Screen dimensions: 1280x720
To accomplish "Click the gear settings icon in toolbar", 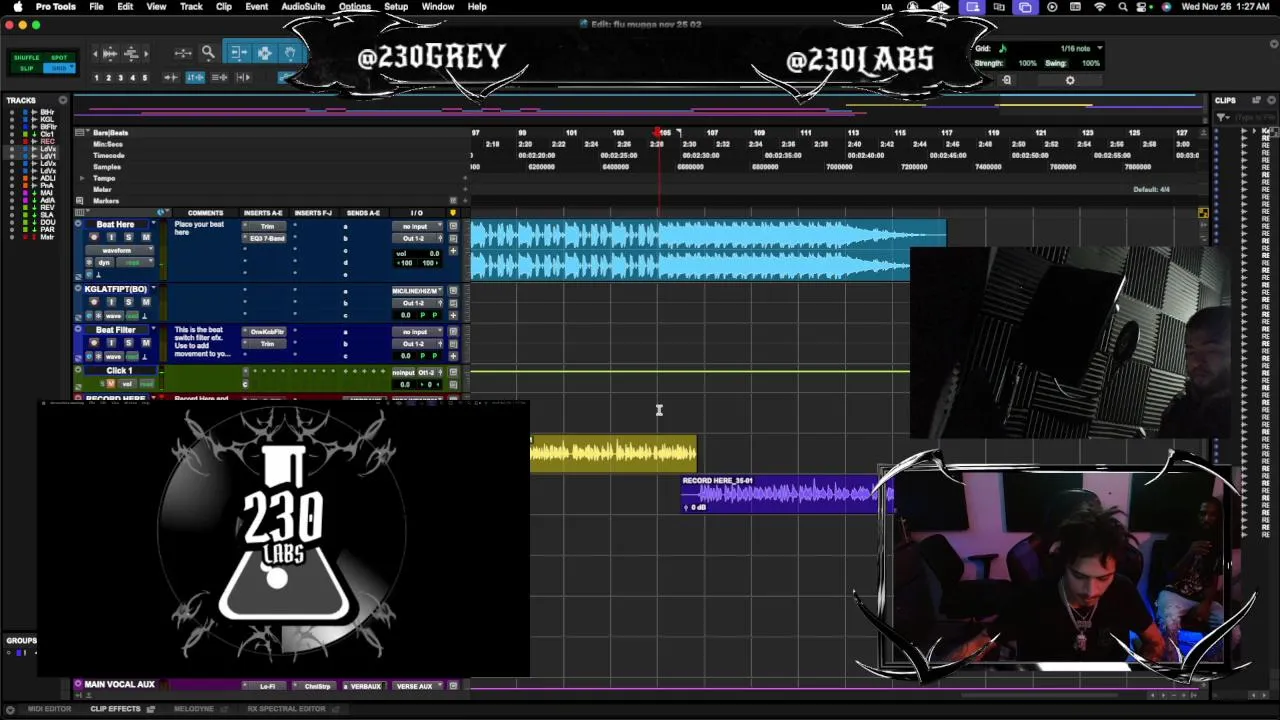I will [x=1070, y=80].
